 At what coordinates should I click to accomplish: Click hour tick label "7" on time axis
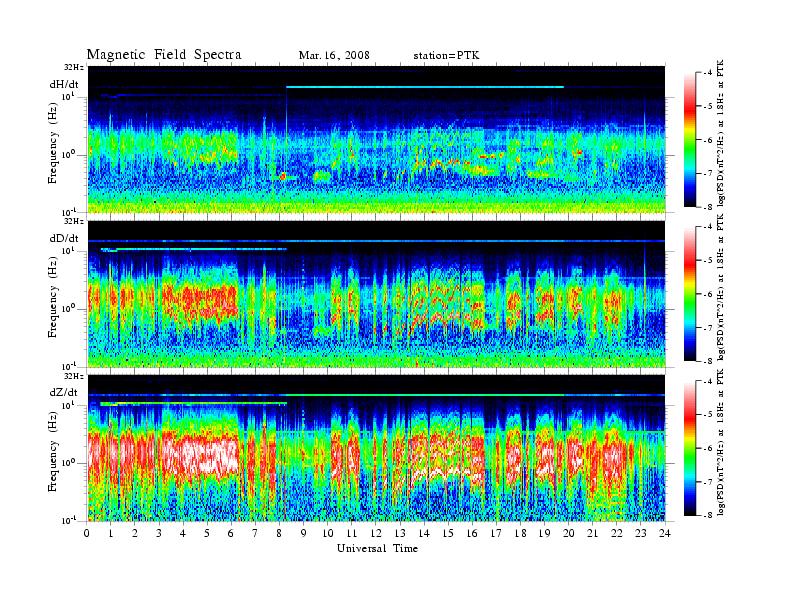pos(255,534)
